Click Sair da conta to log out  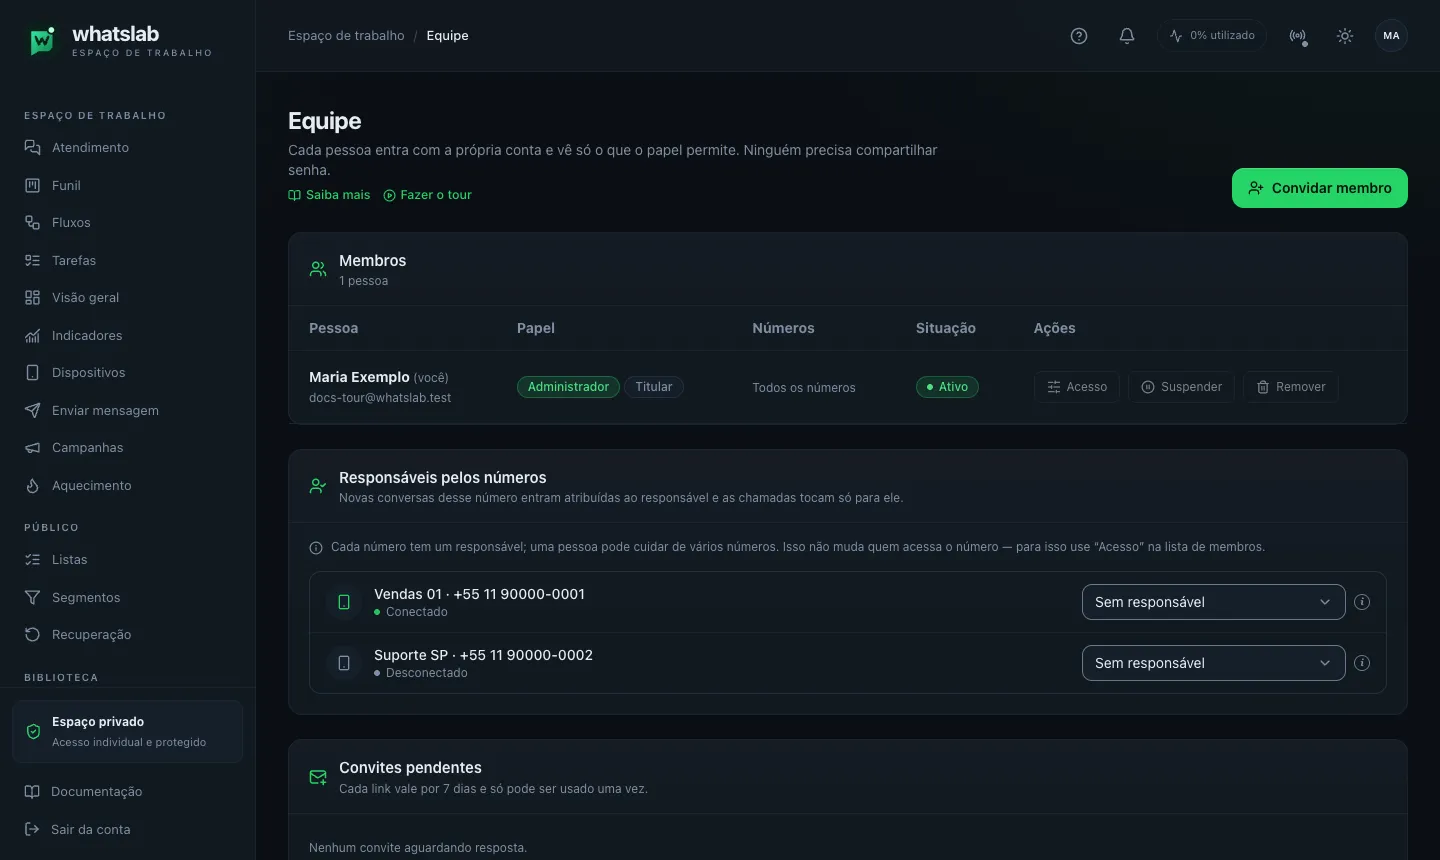(x=90, y=830)
